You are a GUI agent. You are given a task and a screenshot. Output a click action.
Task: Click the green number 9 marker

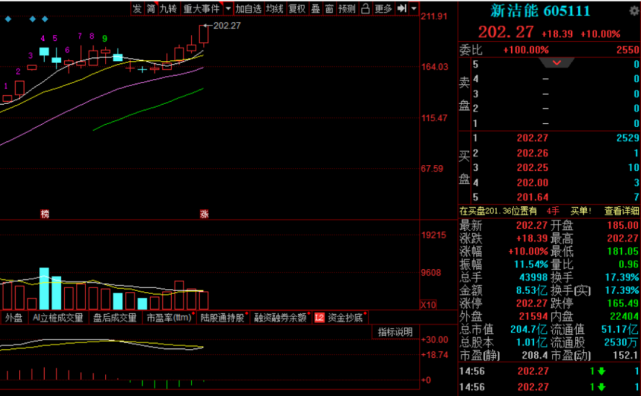click(105, 39)
